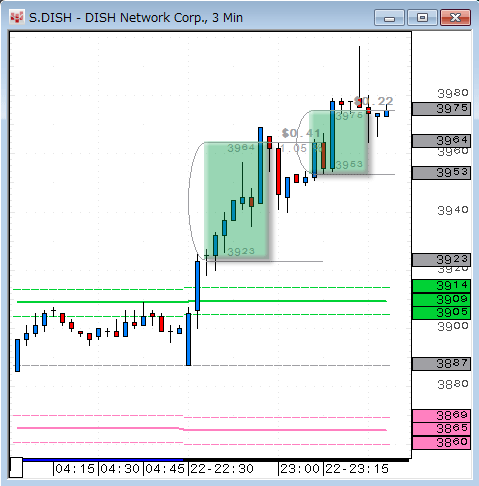The image size is (479, 486).
Task: Click the 3880 price axis label
Action: click(453, 384)
